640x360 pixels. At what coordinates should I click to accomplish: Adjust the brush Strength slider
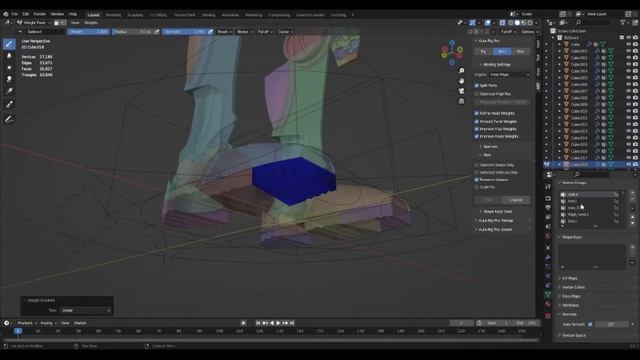(185, 31)
